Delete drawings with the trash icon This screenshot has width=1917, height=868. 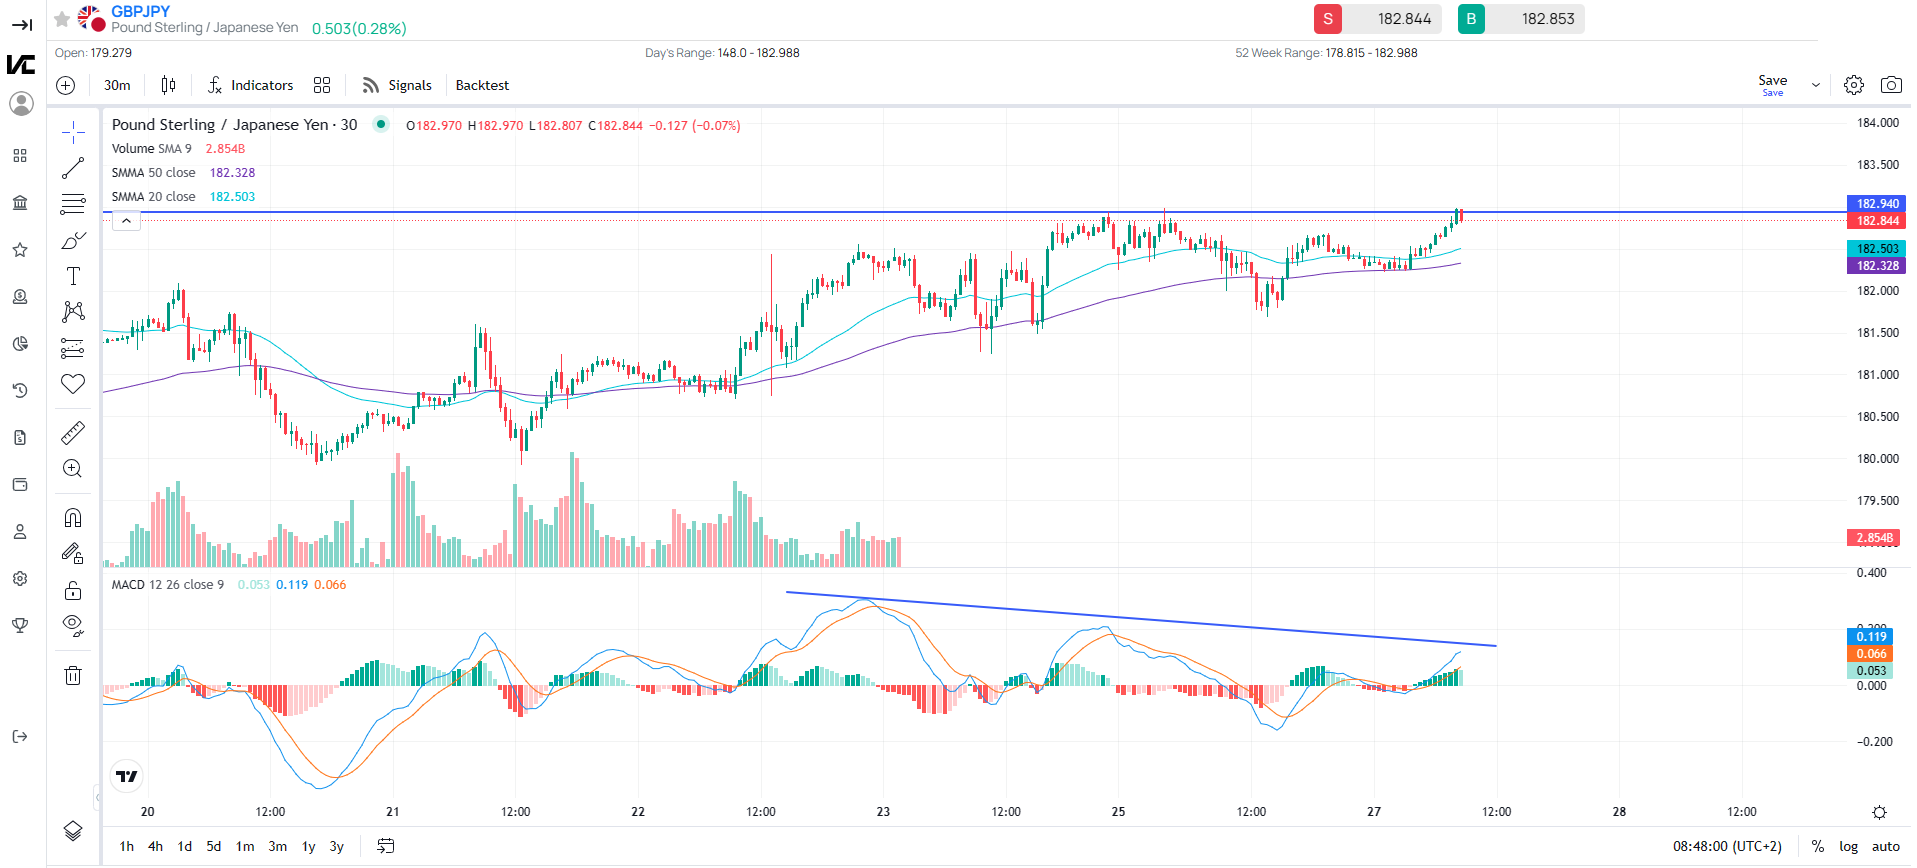point(73,676)
